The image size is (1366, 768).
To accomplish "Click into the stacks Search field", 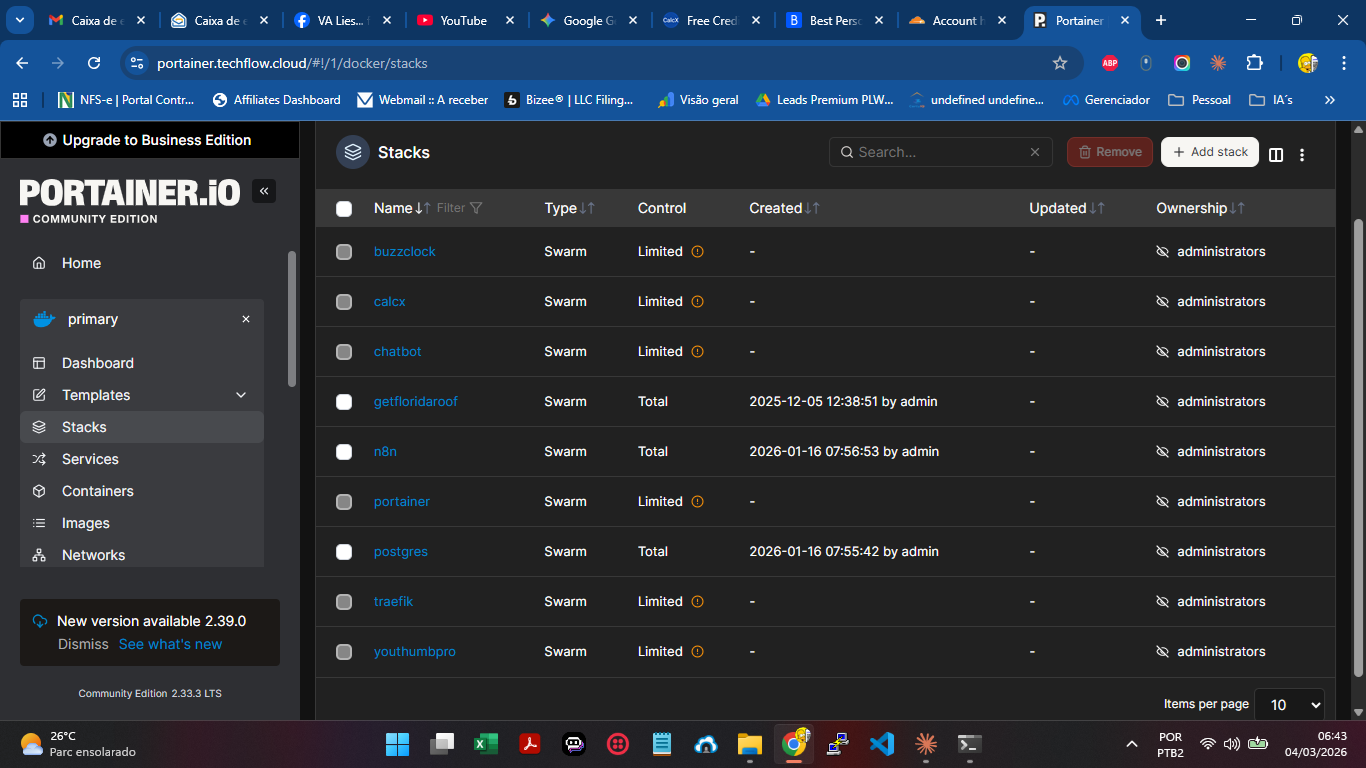I will coord(935,152).
